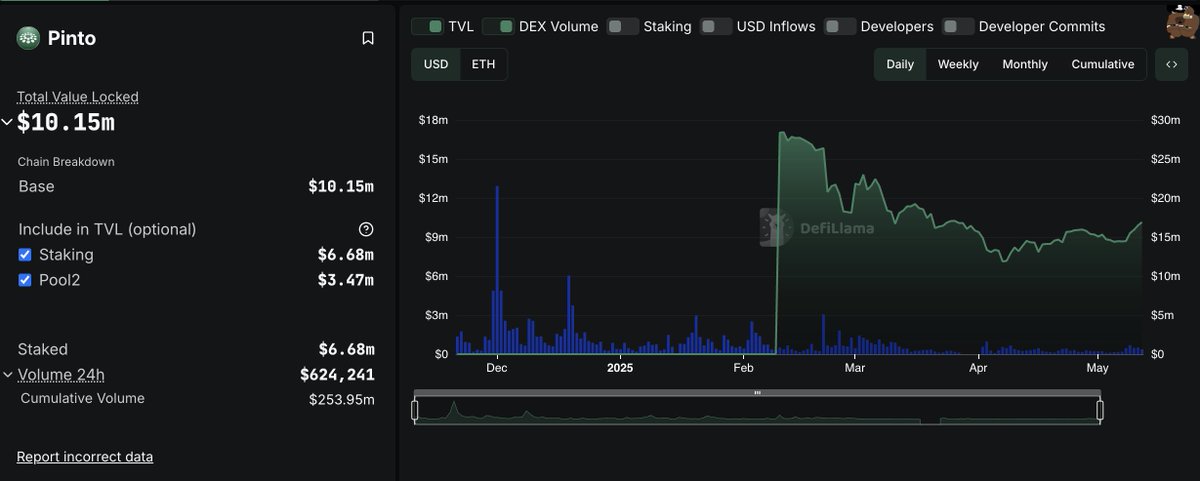1200x481 pixels.
Task: Click the top drag bar of range slider
Action: pos(757,393)
